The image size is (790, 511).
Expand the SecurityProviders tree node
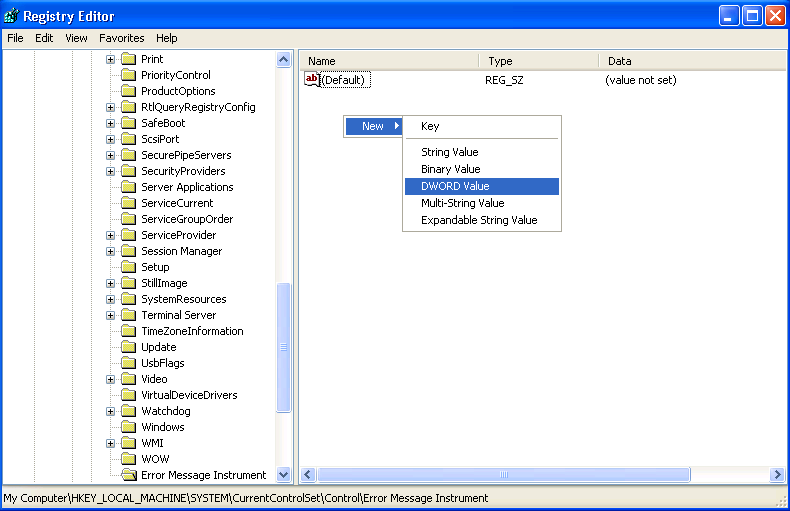click(110, 171)
